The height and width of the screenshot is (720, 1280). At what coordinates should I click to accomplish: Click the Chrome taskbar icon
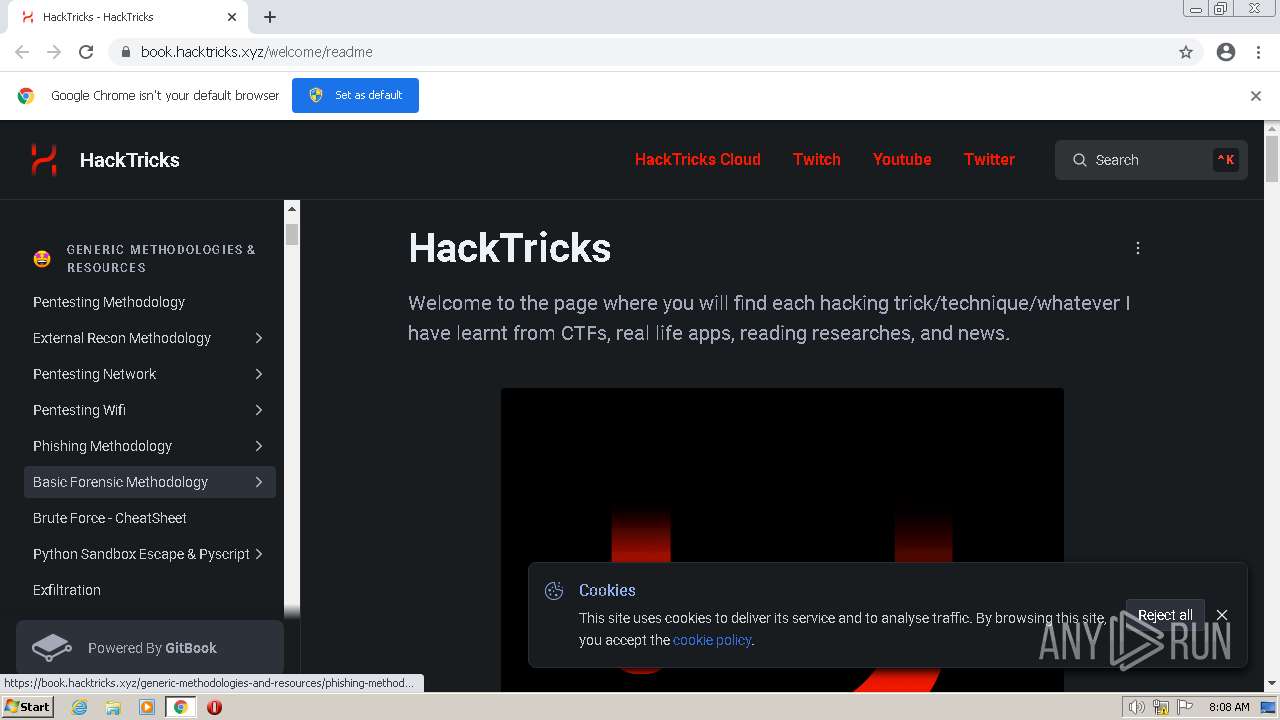pos(181,707)
